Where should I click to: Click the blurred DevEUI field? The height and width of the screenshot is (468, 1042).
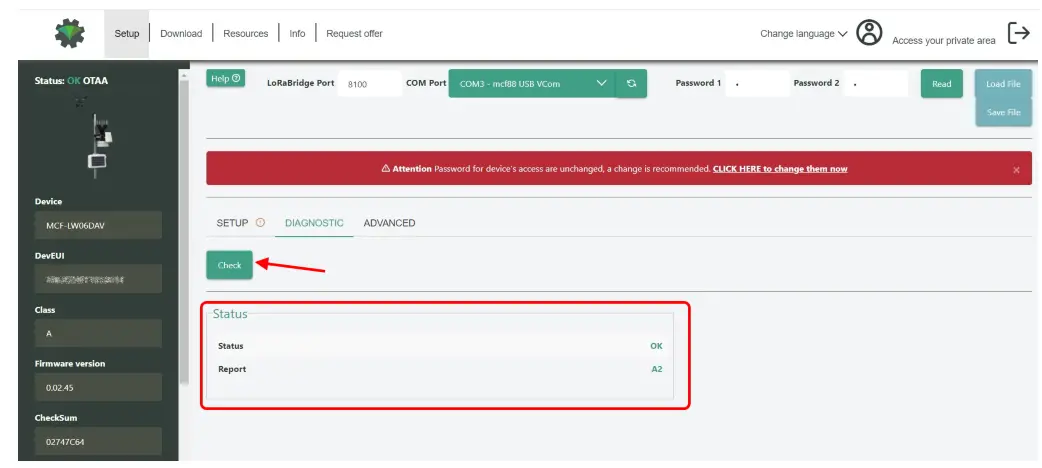click(98, 279)
